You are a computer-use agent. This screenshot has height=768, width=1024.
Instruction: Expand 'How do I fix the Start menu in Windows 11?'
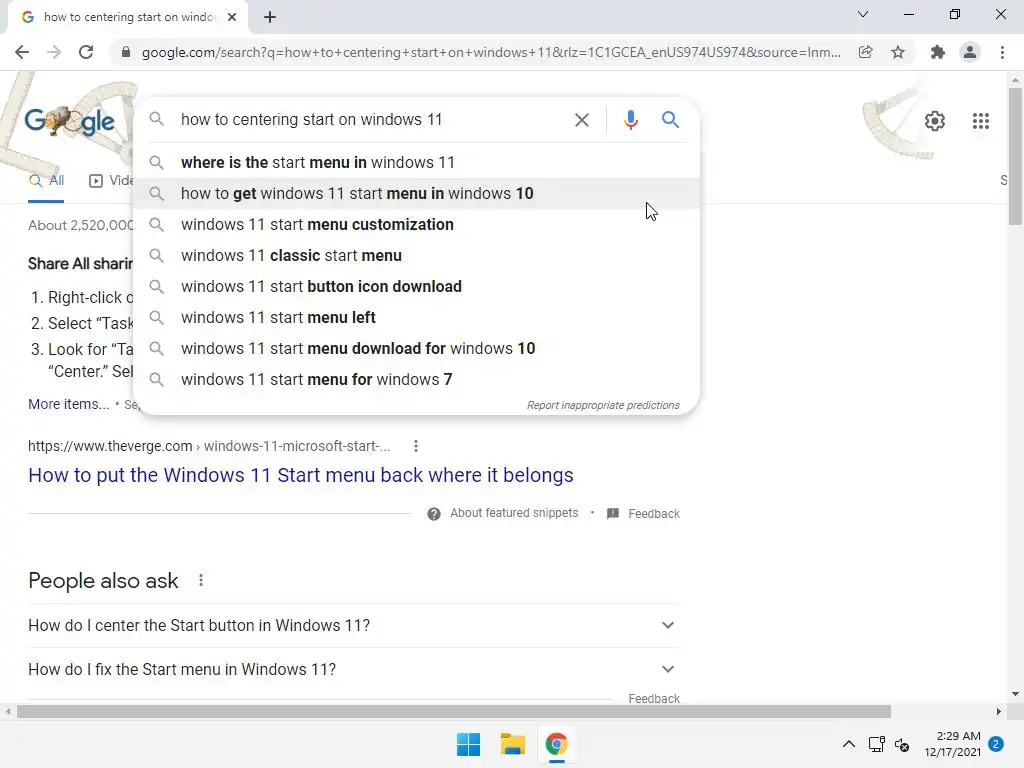[353, 669]
